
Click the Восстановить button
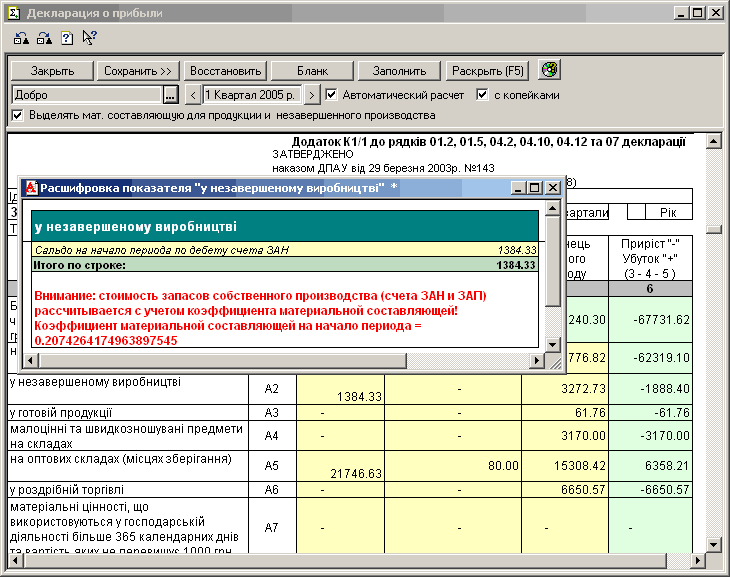[225, 71]
